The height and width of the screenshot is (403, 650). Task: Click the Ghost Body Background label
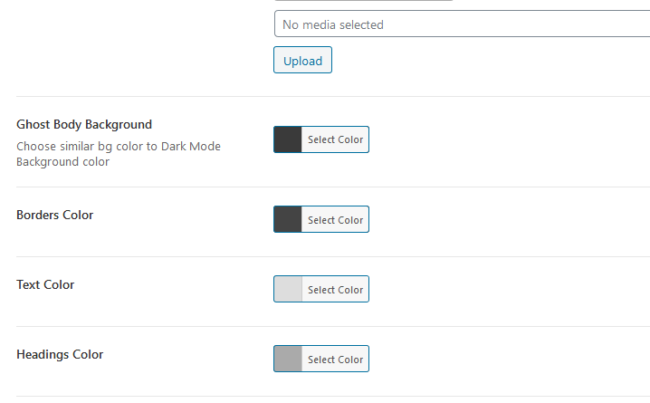[x=84, y=125]
